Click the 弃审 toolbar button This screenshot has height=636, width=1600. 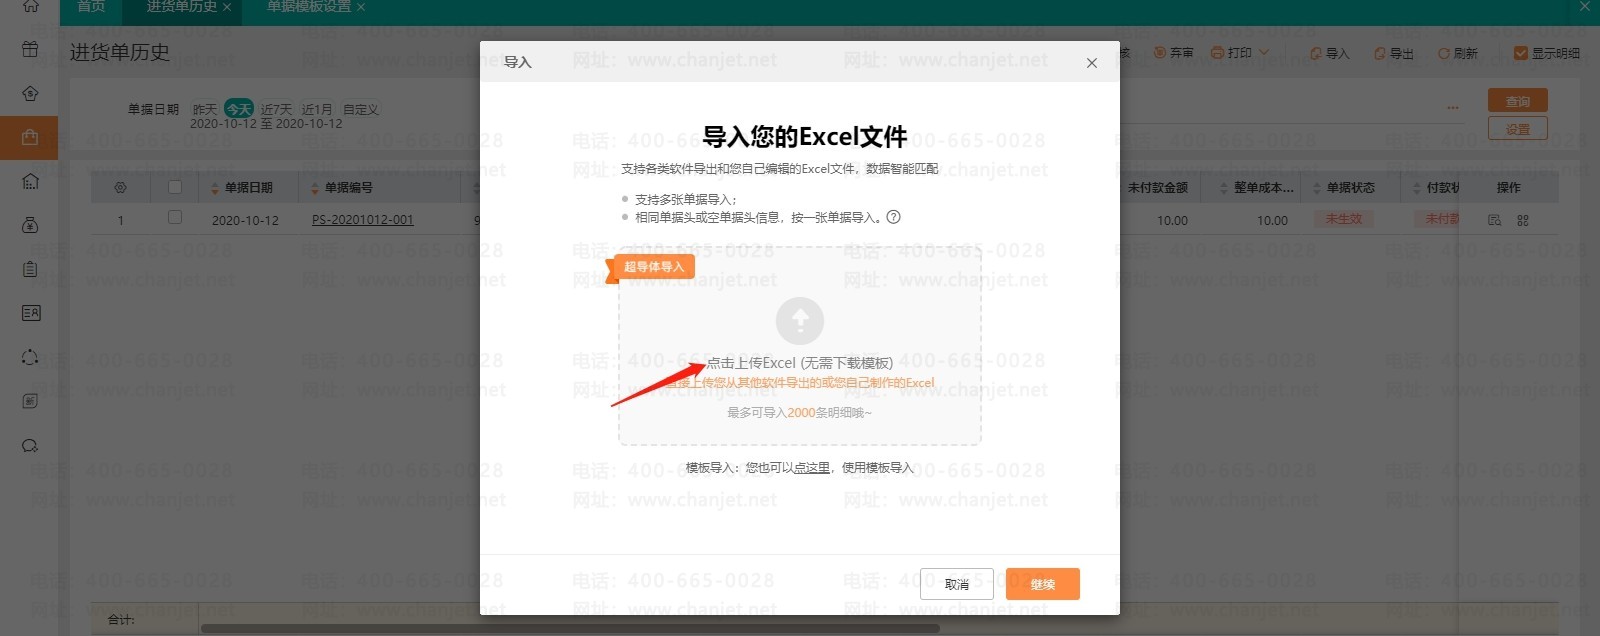pyautogui.click(x=1173, y=53)
